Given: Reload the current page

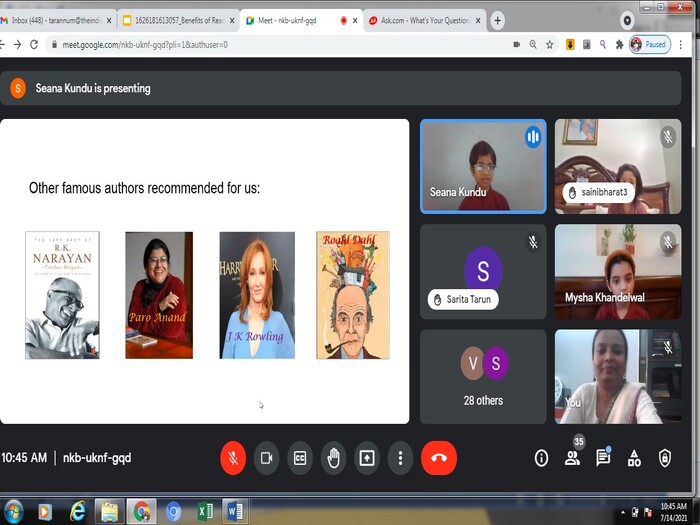Looking at the screenshot, I should coord(34,45).
